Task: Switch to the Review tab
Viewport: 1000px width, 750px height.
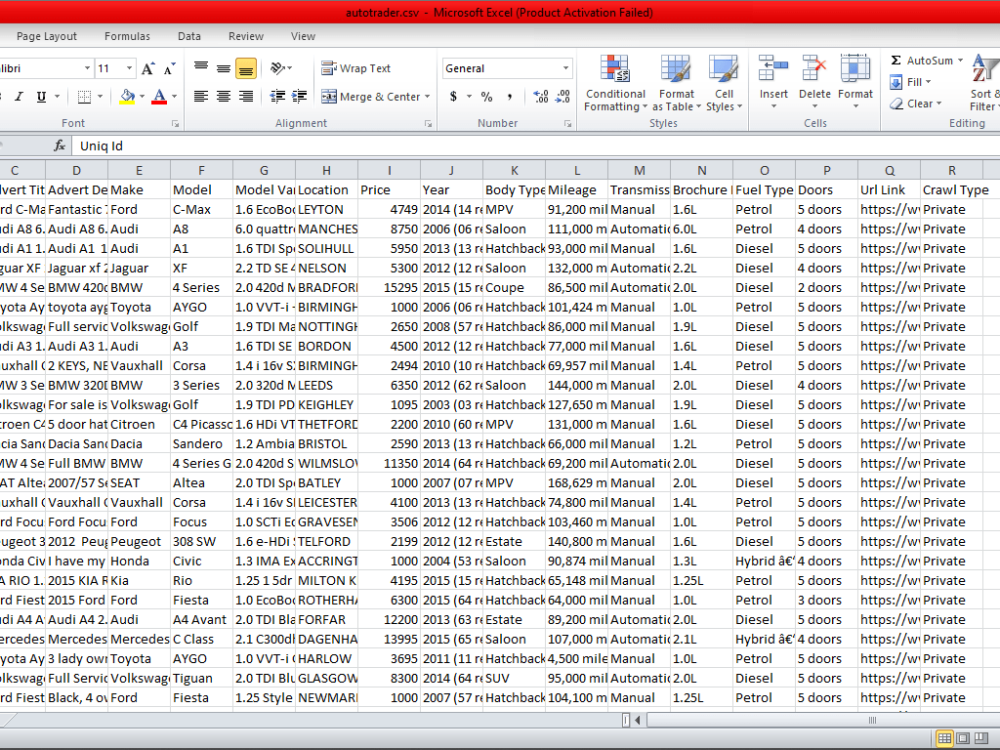Action: tap(246, 36)
